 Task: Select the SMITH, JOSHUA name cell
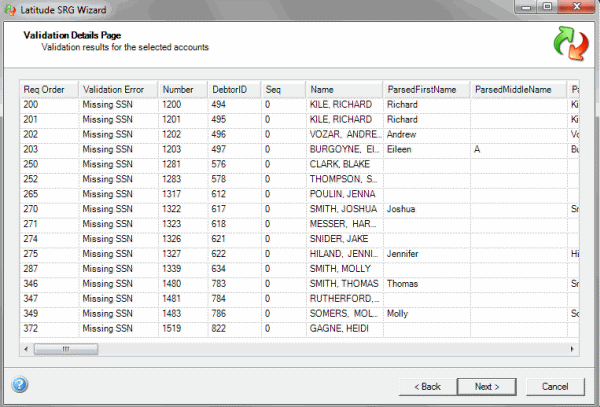(x=344, y=209)
